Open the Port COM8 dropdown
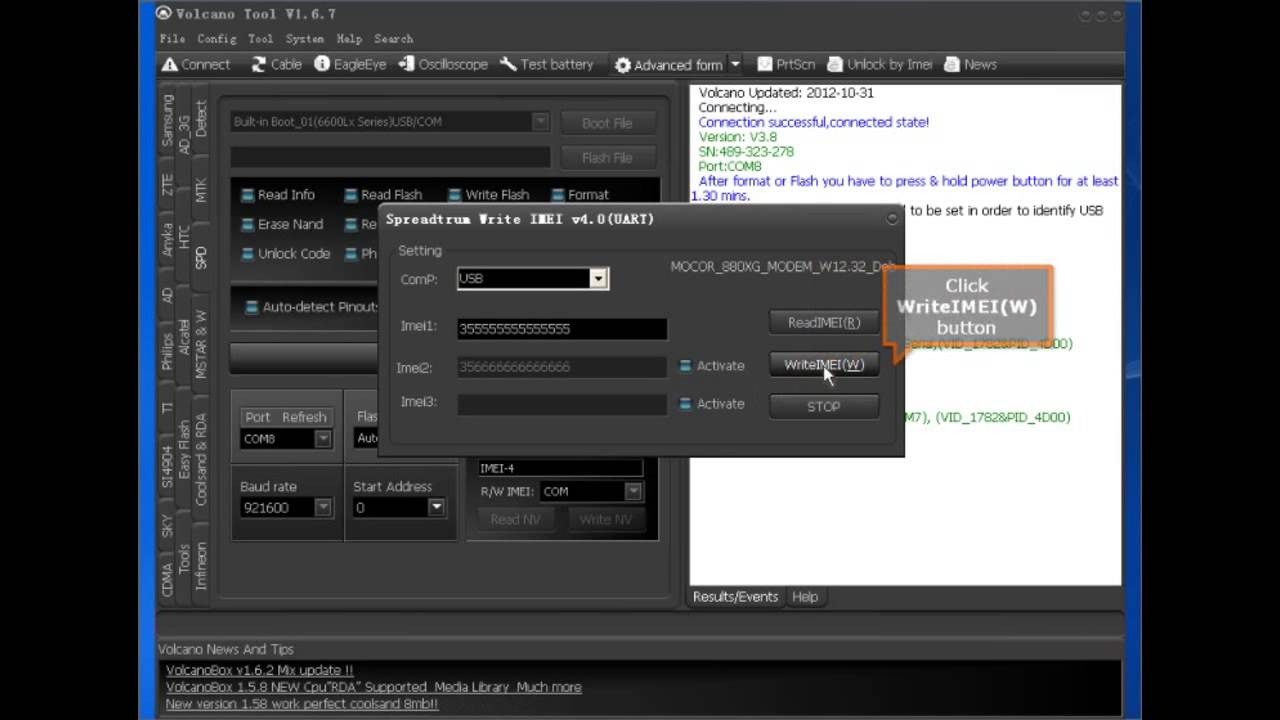The height and width of the screenshot is (720, 1280). 323,439
